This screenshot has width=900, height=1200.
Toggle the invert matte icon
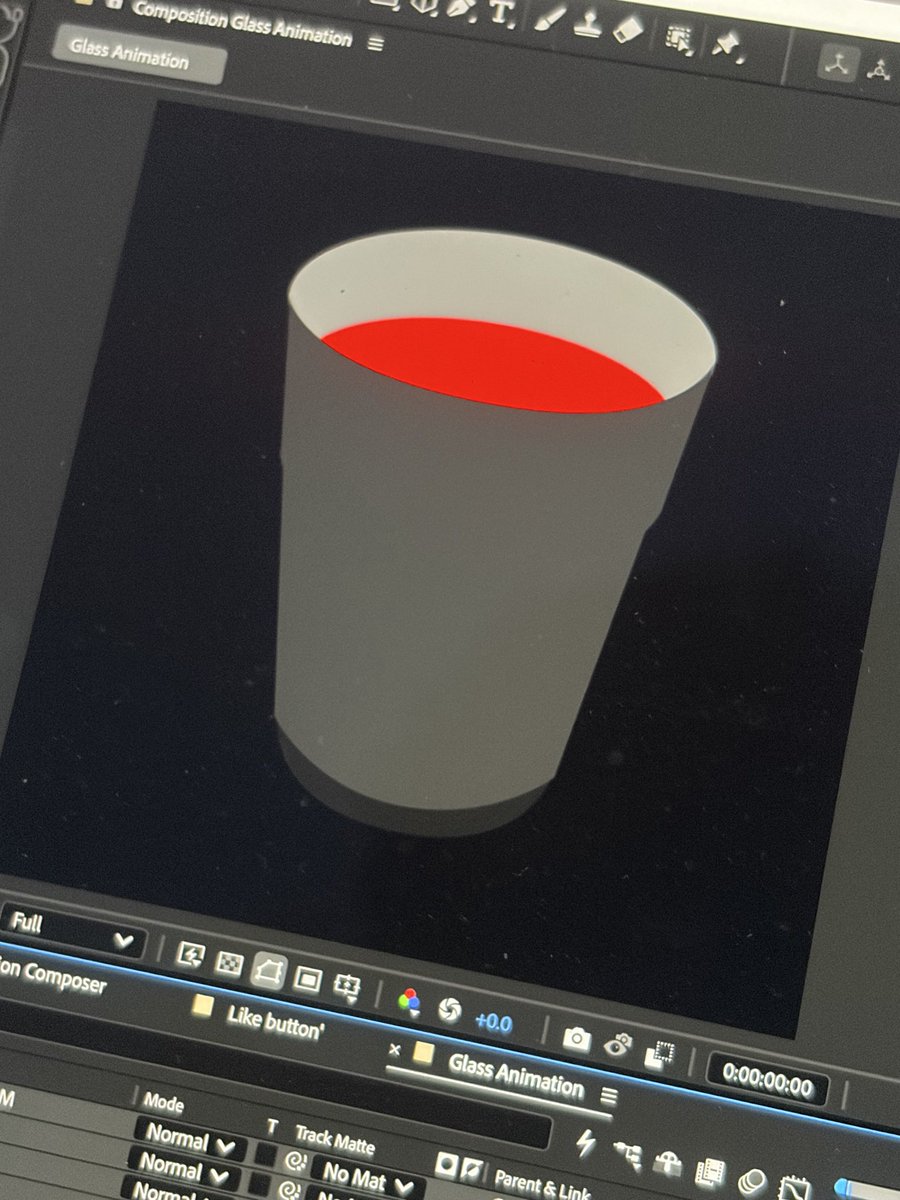(x=469, y=1168)
